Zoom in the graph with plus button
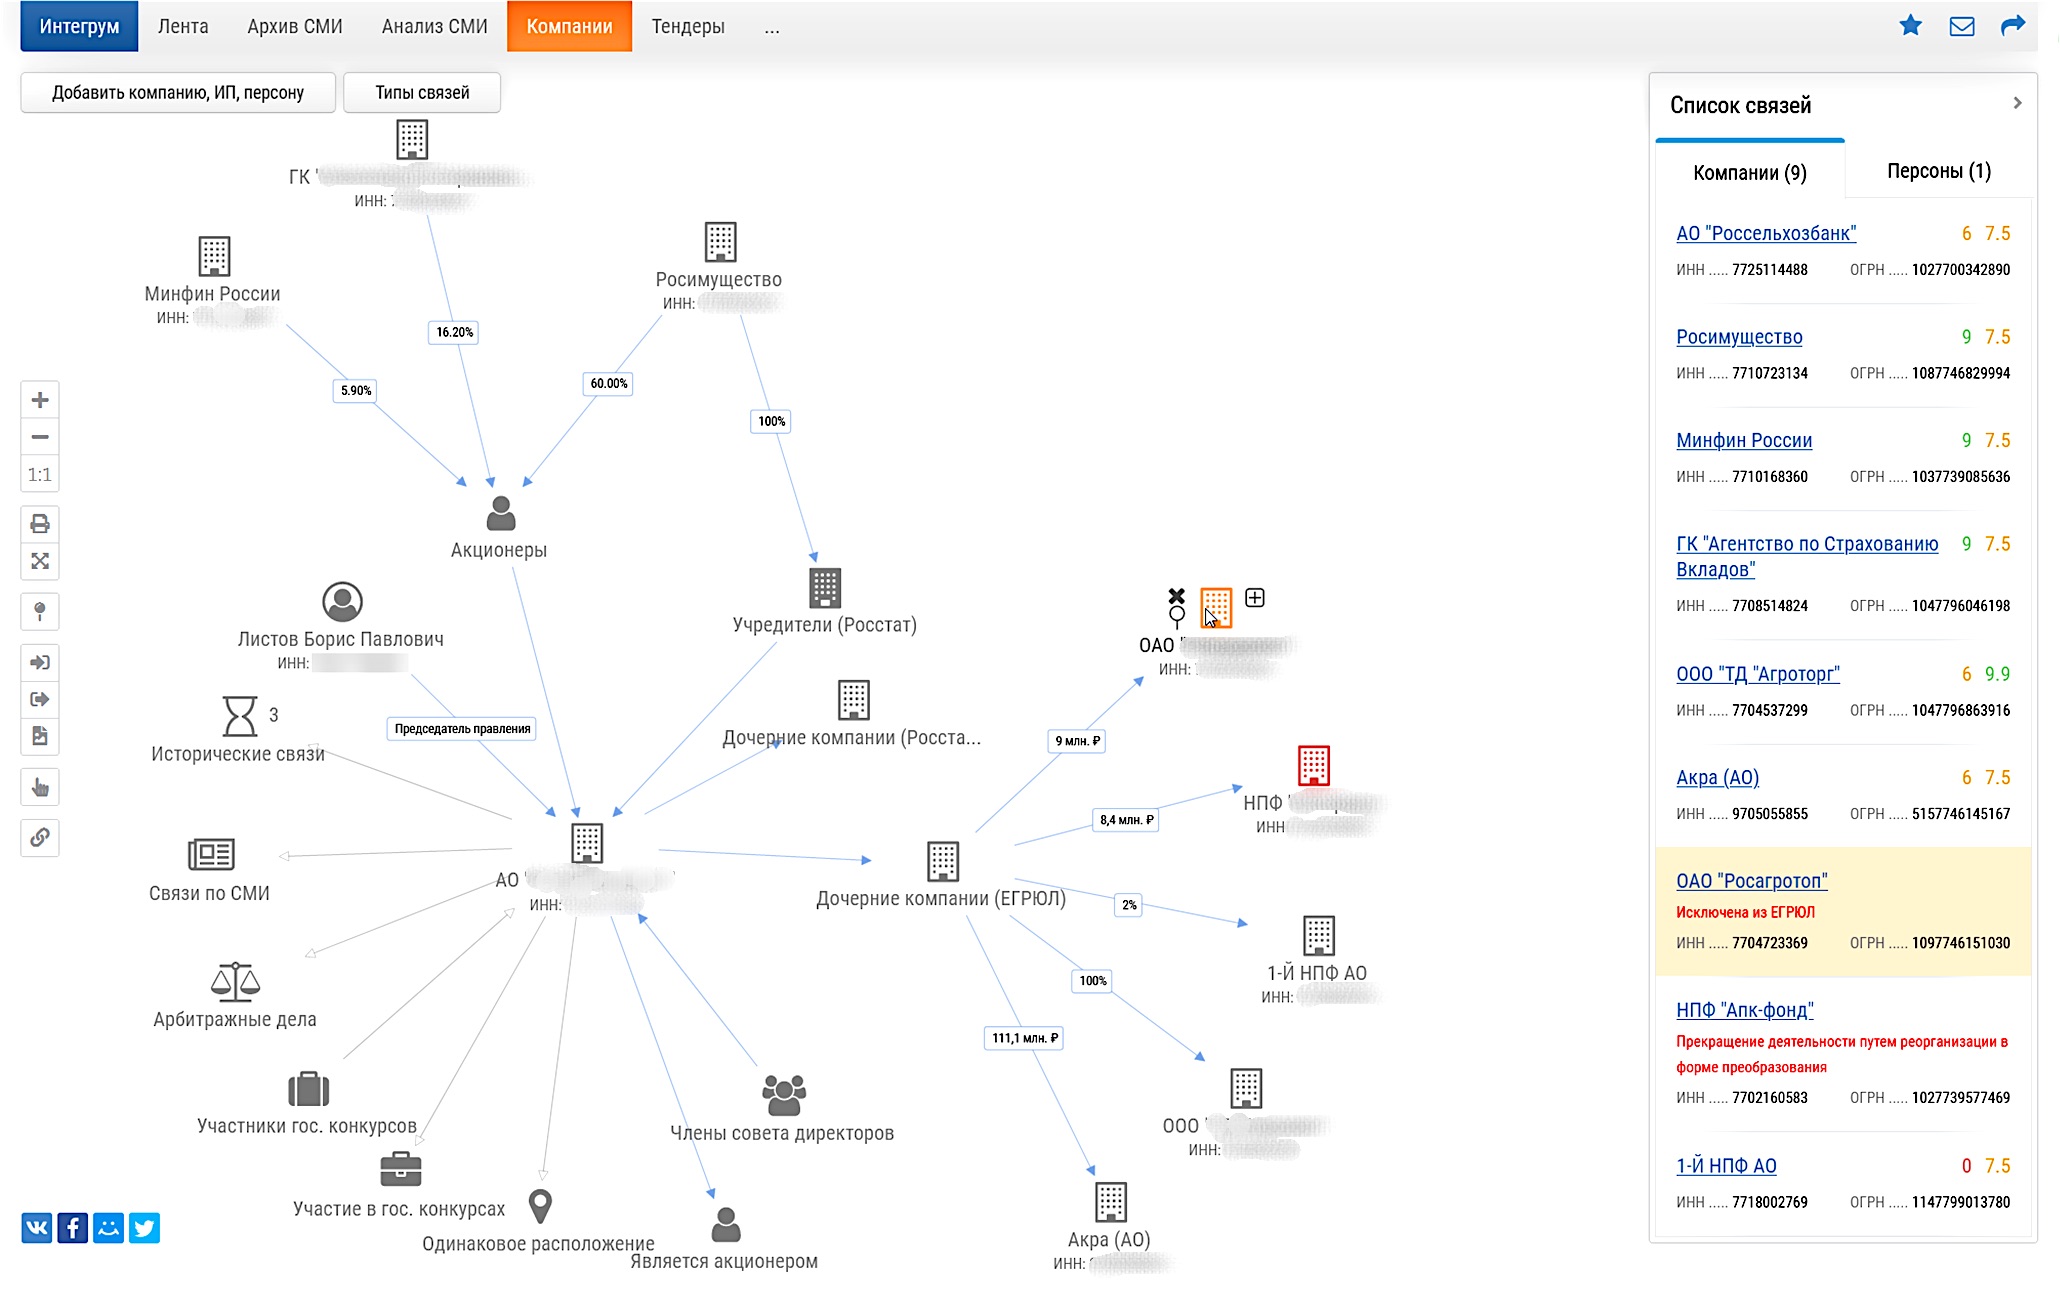Image resolution: width=2060 pixels, height=1295 pixels. (x=40, y=400)
